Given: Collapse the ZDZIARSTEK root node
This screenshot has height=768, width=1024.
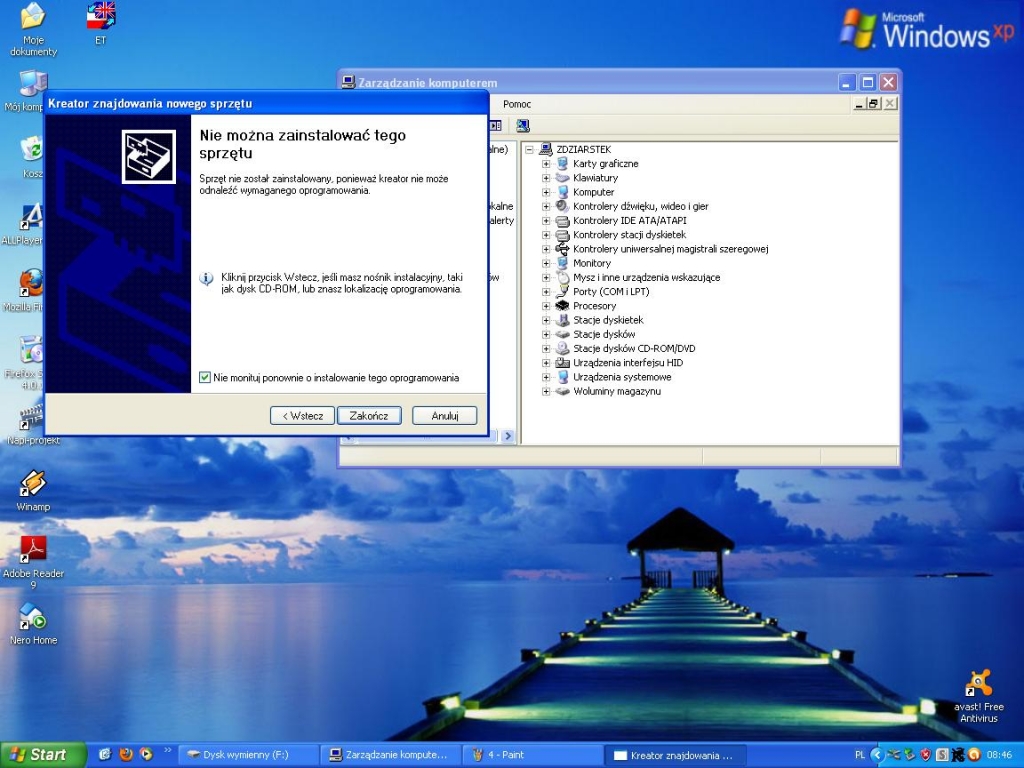Looking at the screenshot, I should (x=530, y=150).
